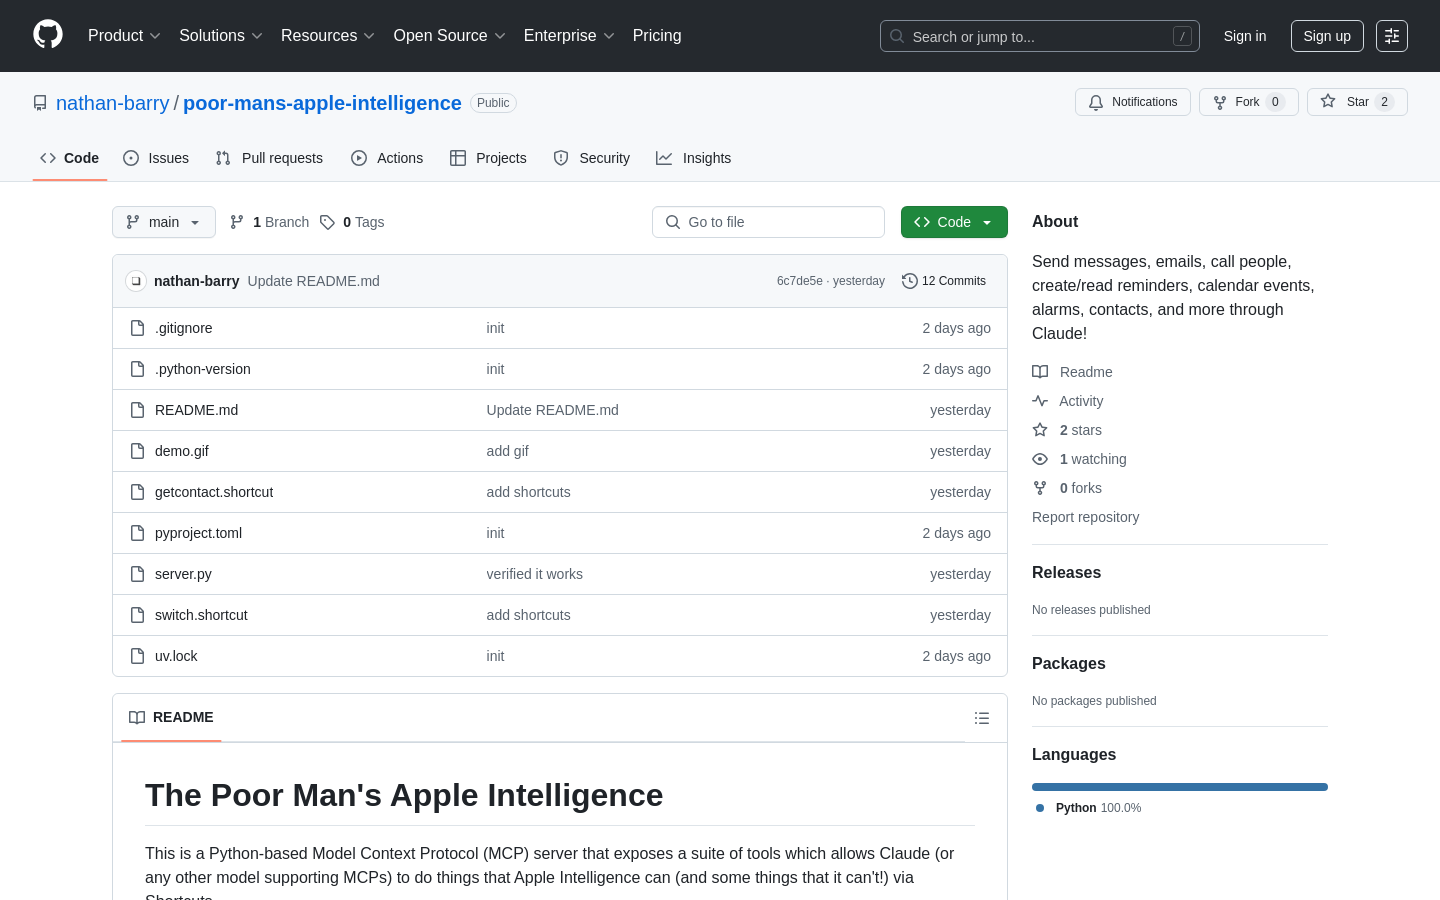Screen dimensions: 1440x900
Task: Open the 6c7de5e commit hash
Action: [x=800, y=281]
